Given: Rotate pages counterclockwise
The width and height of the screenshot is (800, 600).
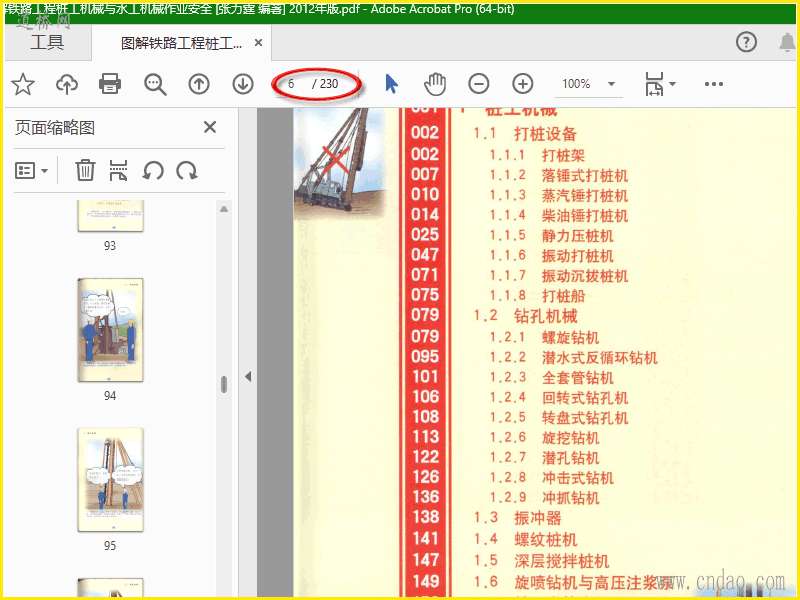Looking at the screenshot, I should pos(153,170).
